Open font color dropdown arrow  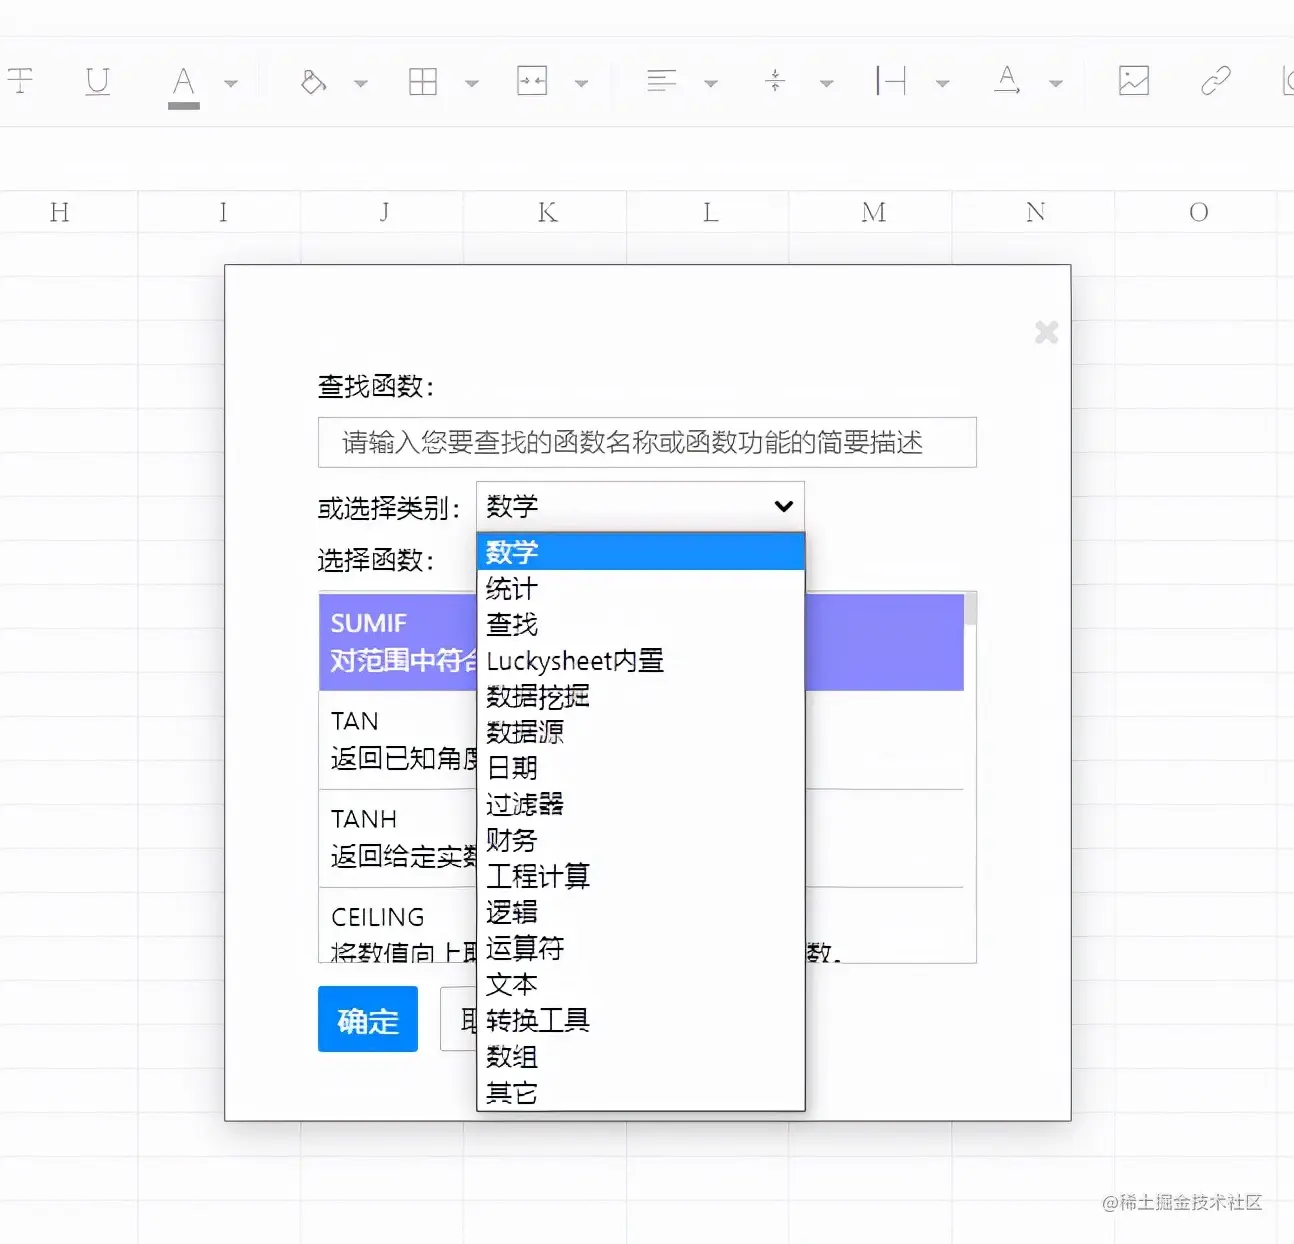231,84
